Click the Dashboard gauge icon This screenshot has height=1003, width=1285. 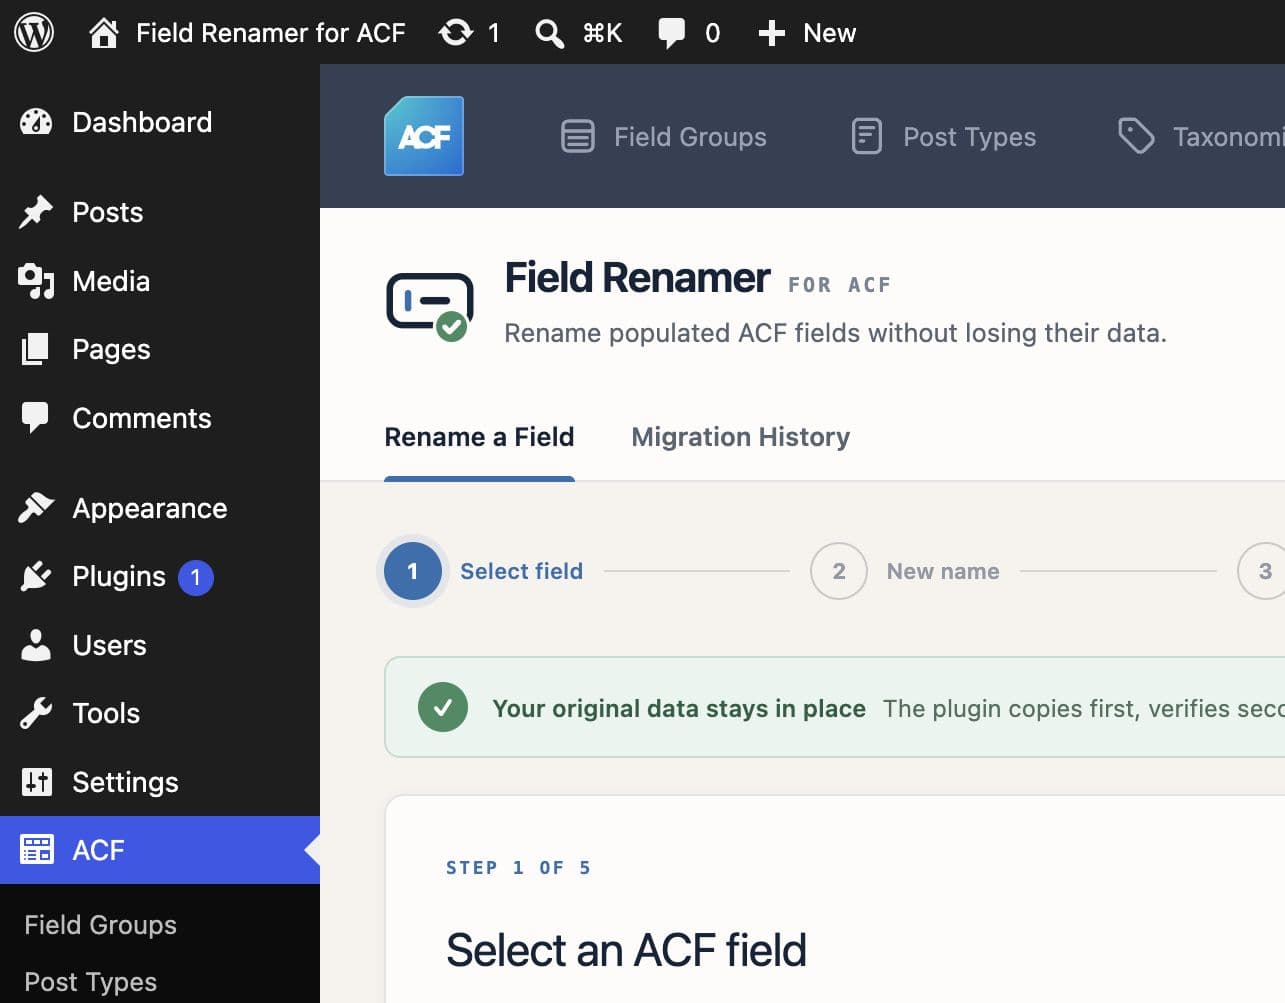click(x=36, y=122)
